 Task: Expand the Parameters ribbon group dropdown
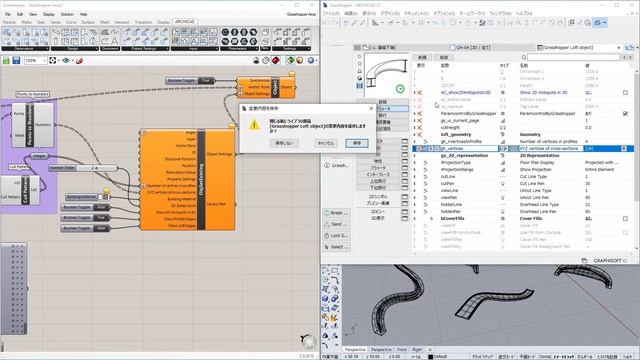click(256, 49)
